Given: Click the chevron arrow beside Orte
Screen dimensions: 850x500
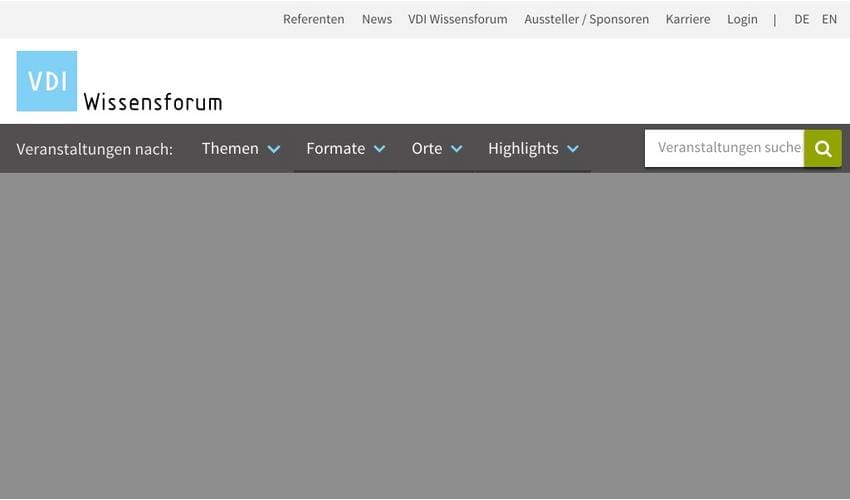Looking at the screenshot, I should pyautogui.click(x=456, y=149).
